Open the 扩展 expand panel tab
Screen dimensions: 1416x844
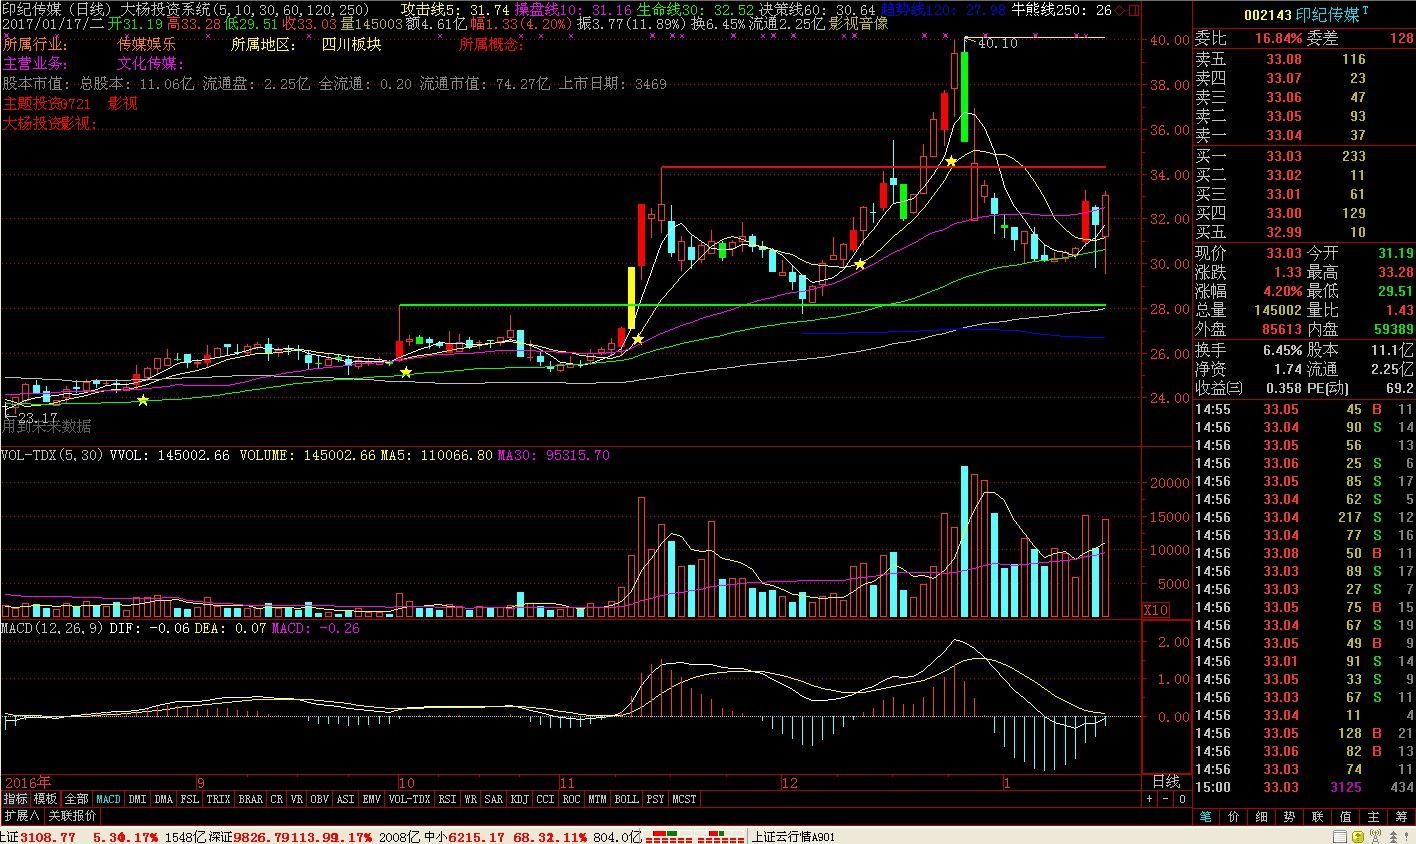21,815
